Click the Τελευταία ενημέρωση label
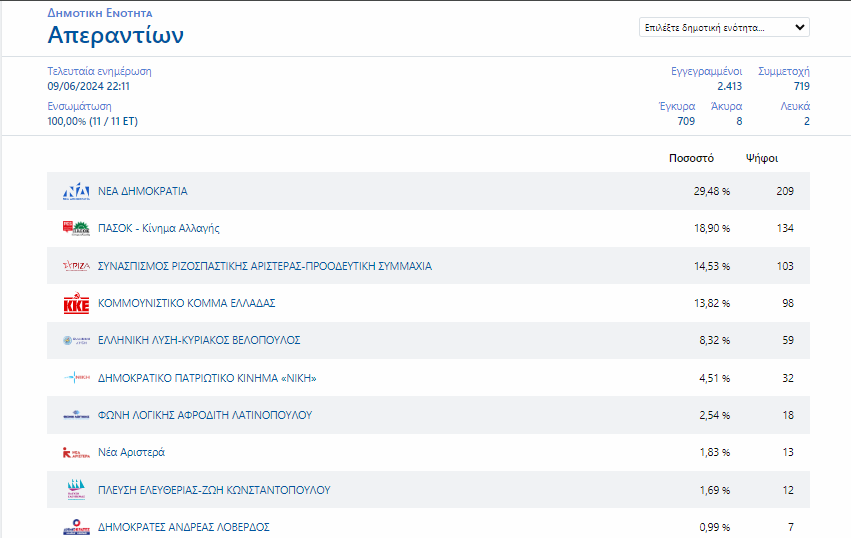851x538 pixels. [99, 71]
